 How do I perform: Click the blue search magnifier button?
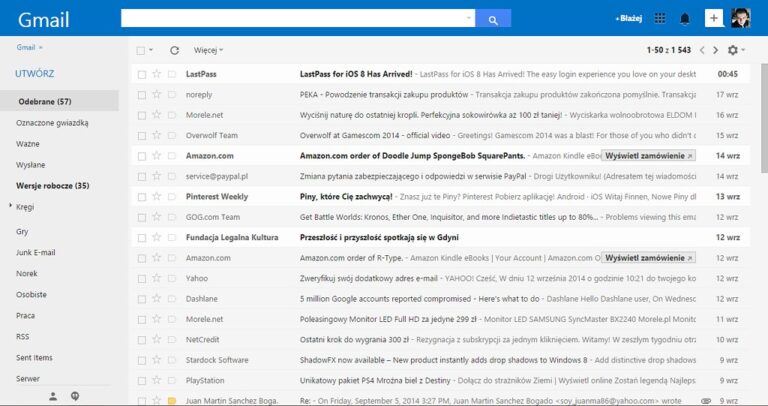(493, 19)
